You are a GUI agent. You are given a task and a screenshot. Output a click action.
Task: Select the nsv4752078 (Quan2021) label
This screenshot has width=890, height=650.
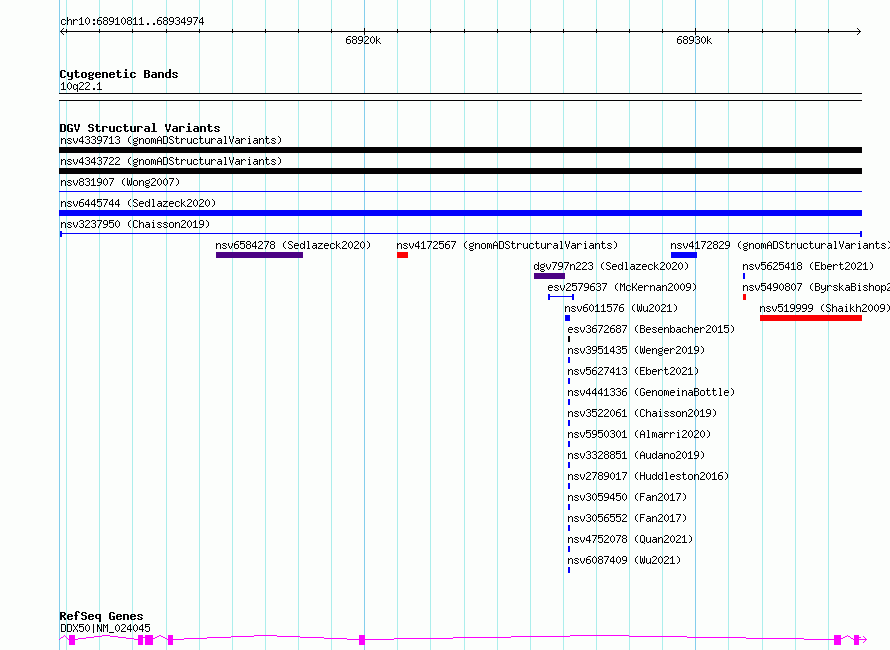630,539
